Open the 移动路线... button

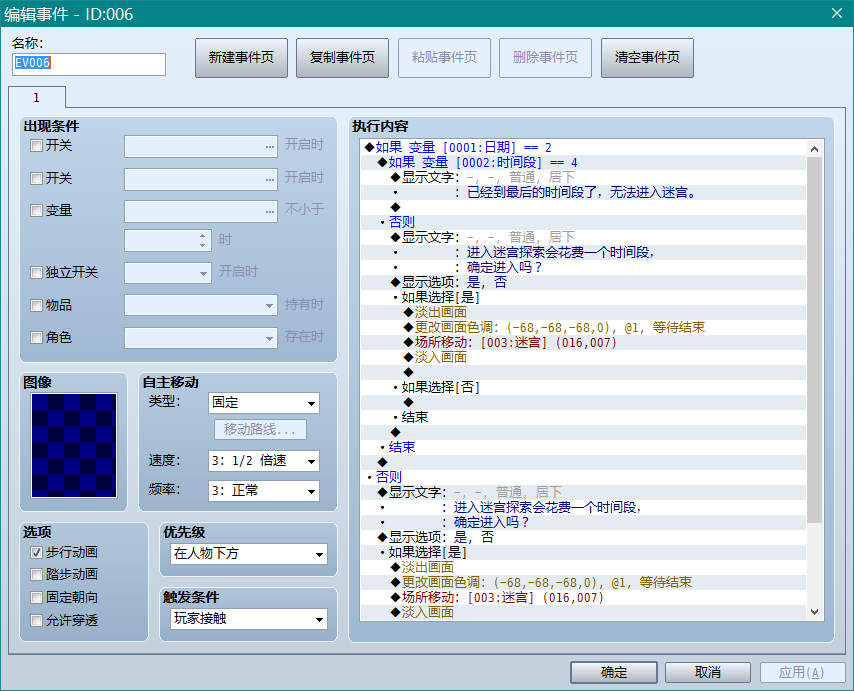point(260,430)
